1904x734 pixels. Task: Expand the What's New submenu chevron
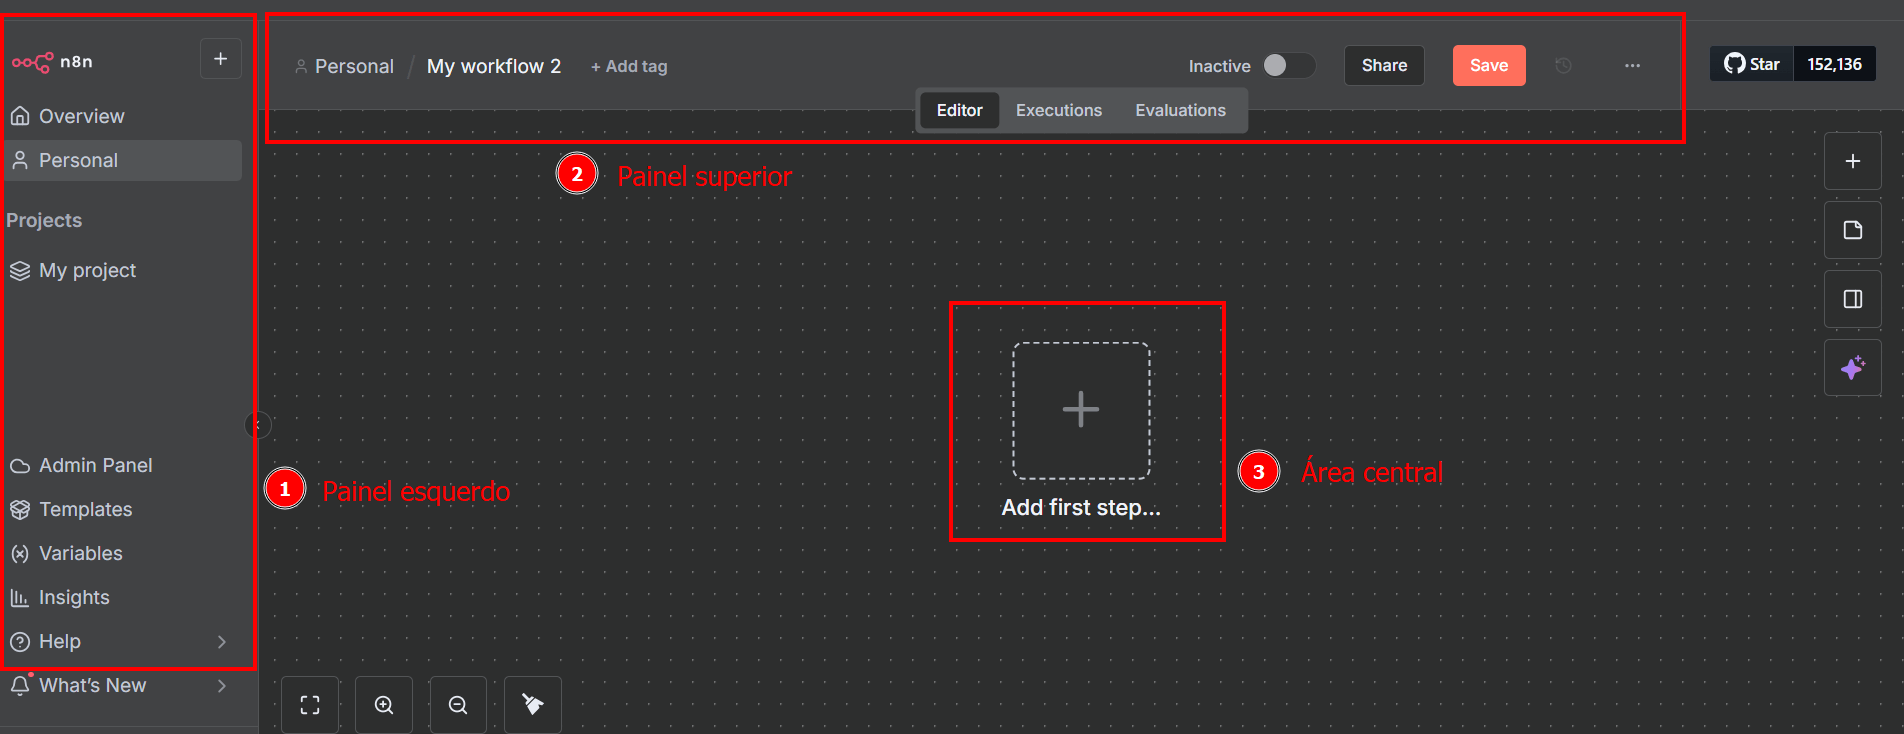(x=222, y=685)
